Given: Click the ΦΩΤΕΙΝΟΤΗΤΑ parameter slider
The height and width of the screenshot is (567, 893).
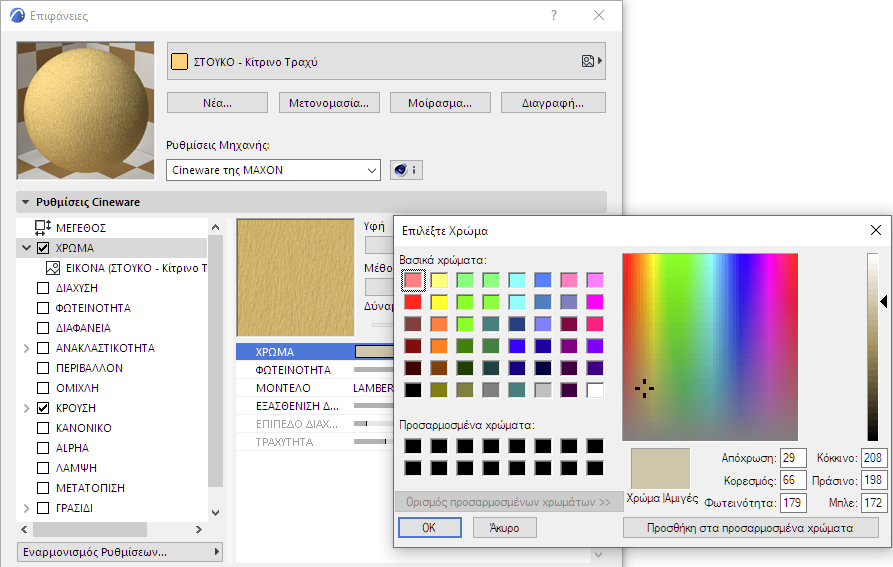Looking at the screenshot, I should pos(373,369).
